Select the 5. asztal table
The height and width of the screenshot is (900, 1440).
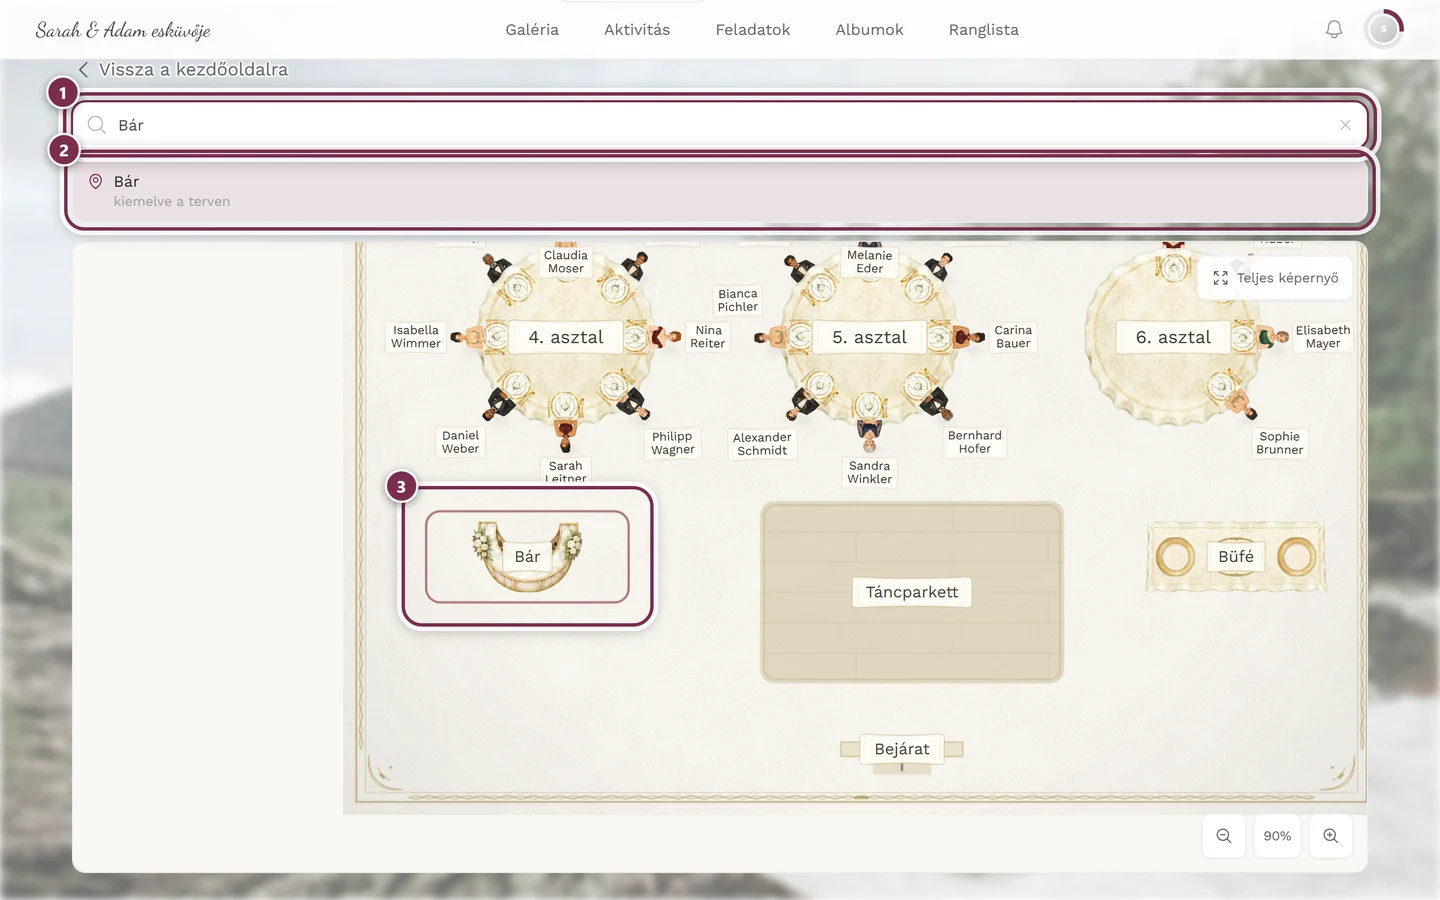(x=870, y=337)
